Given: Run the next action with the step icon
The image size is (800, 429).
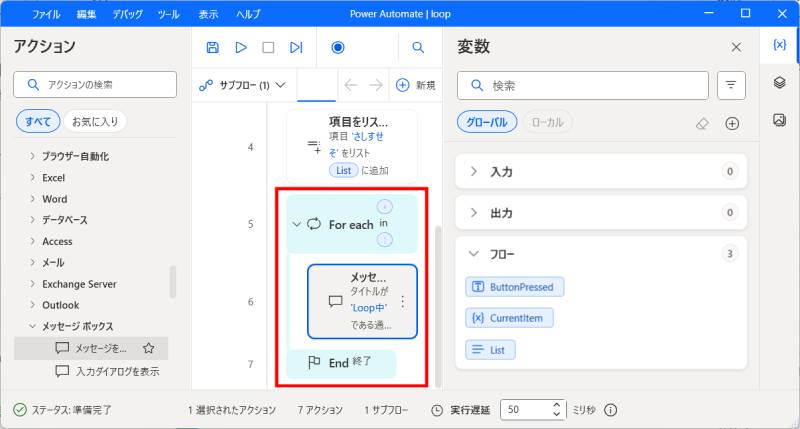Looking at the screenshot, I should (x=296, y=47).
